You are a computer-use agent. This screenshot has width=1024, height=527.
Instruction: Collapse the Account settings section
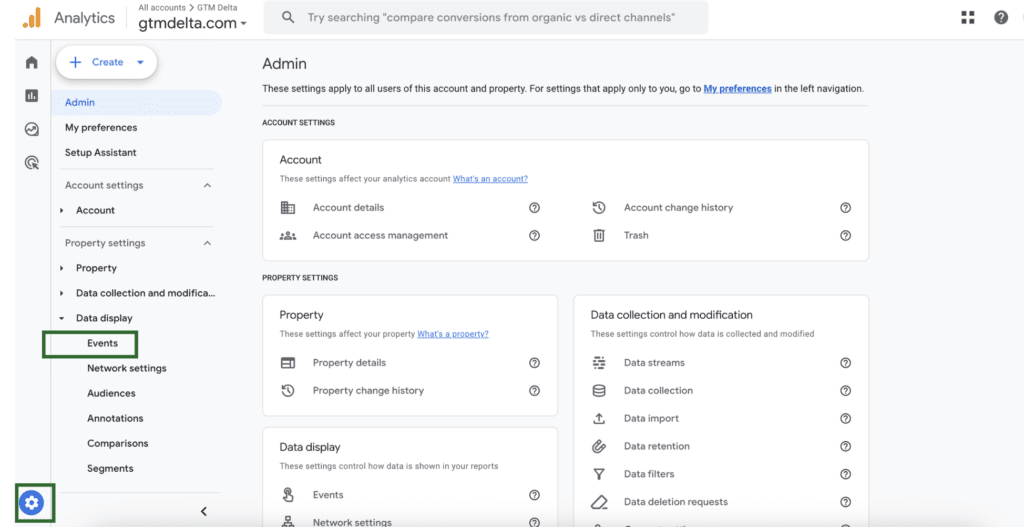point(207,185)
